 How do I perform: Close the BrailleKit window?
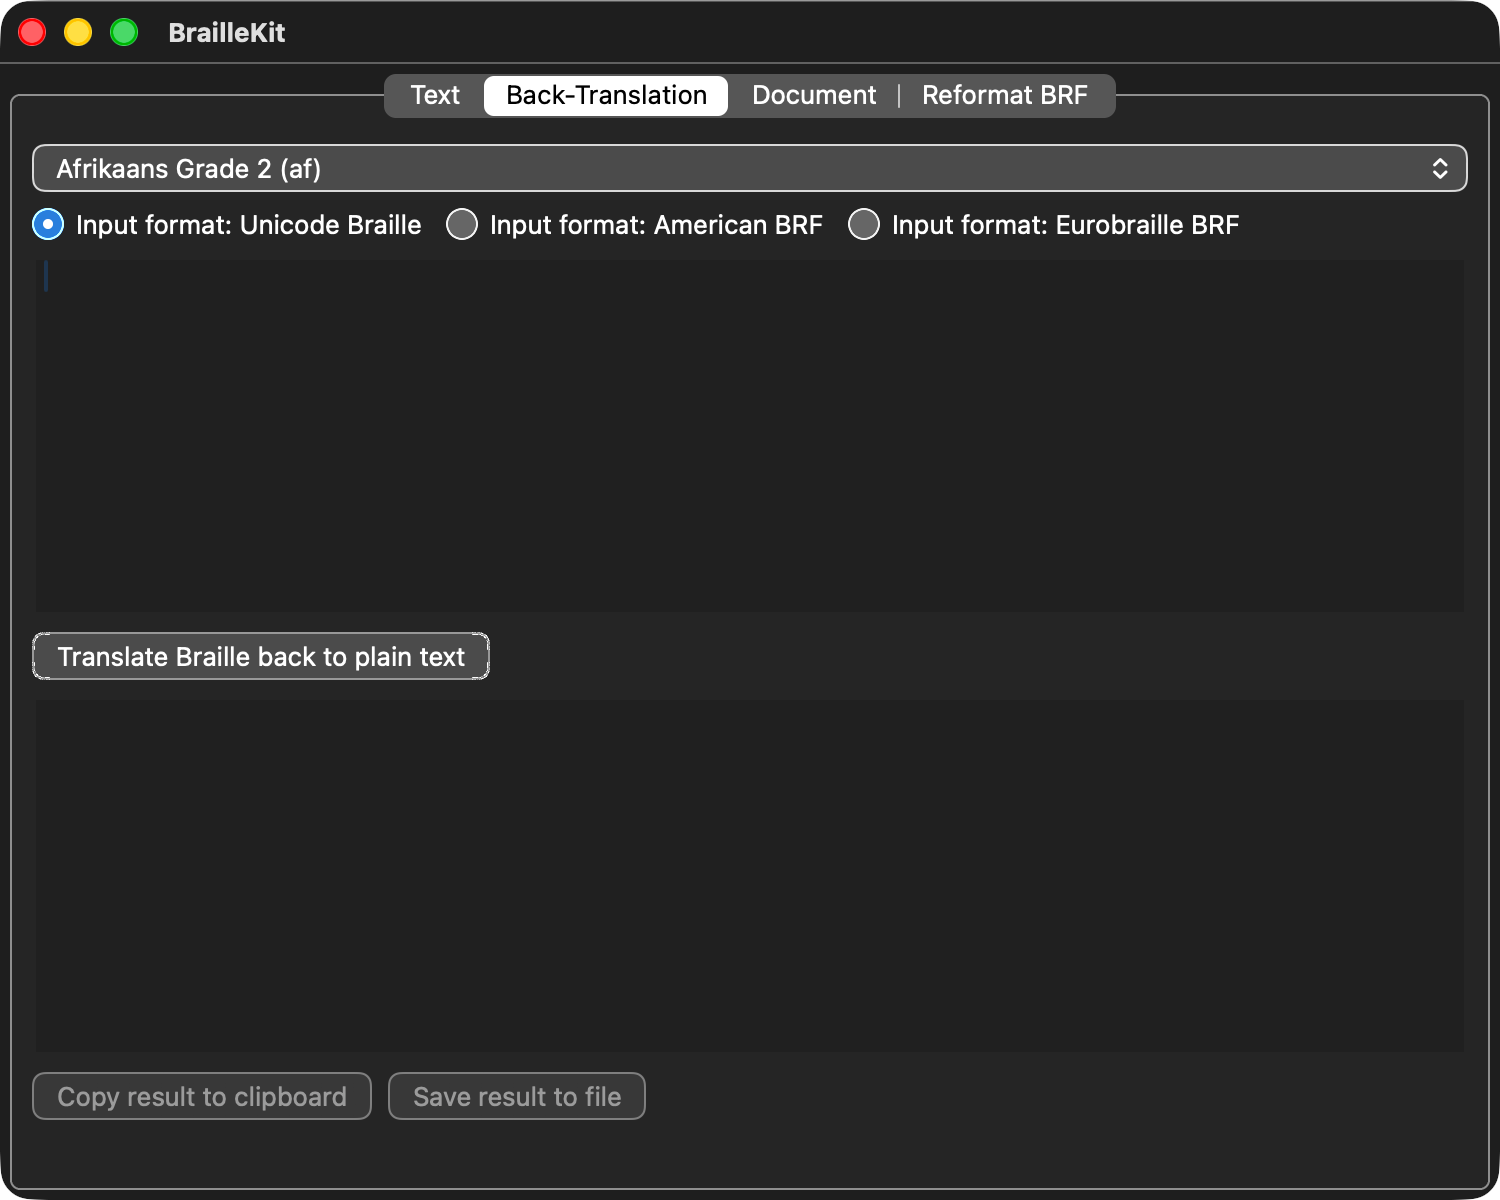(x=32, y=32)
